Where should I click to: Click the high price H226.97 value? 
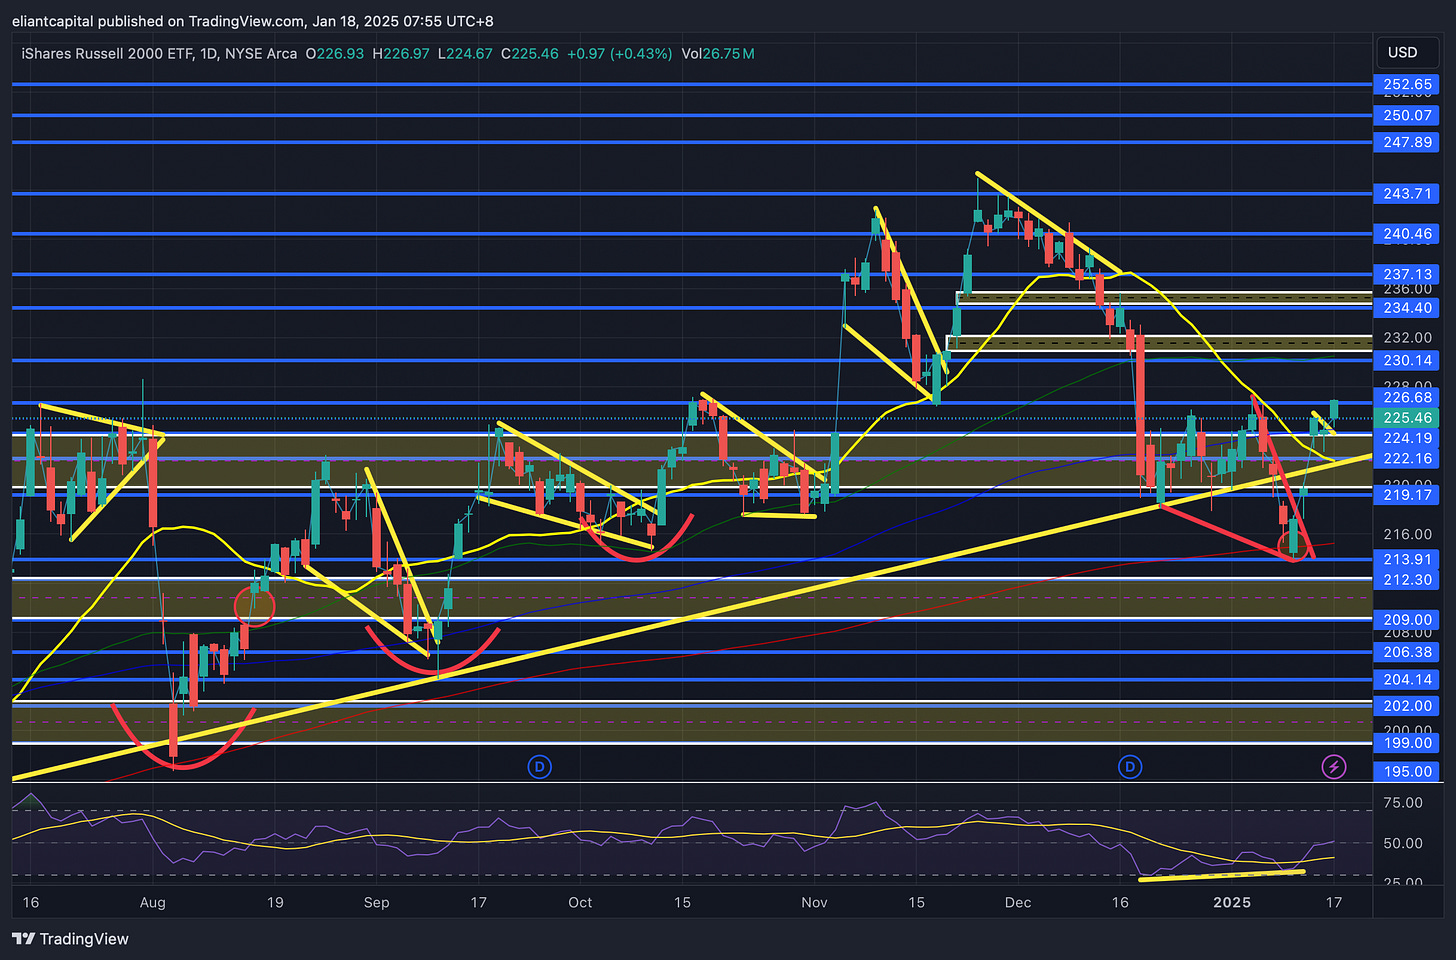click(401, 53)
